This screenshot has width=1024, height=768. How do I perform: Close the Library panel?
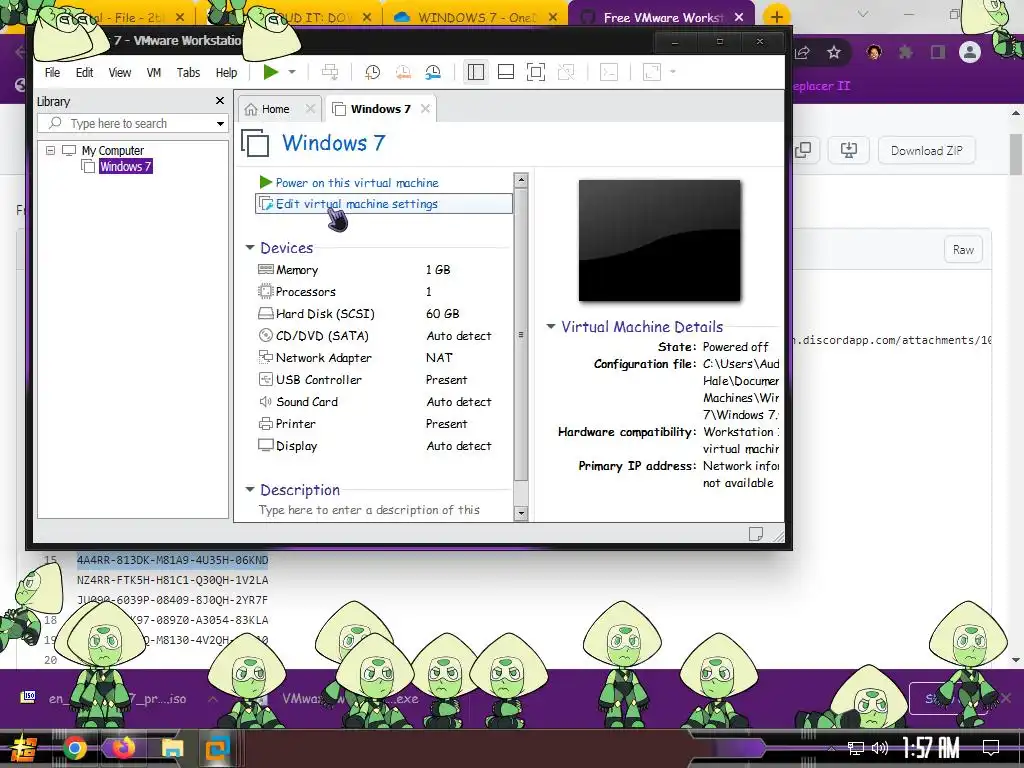pyautogui.click(x=220, y=101)
